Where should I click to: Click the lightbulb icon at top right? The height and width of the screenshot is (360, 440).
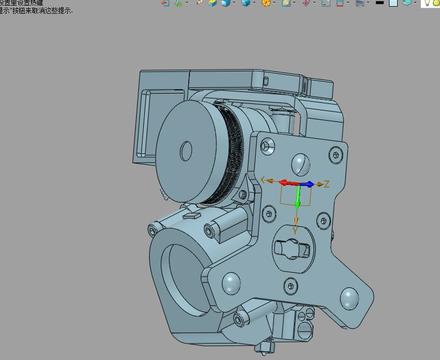[426, 3]
